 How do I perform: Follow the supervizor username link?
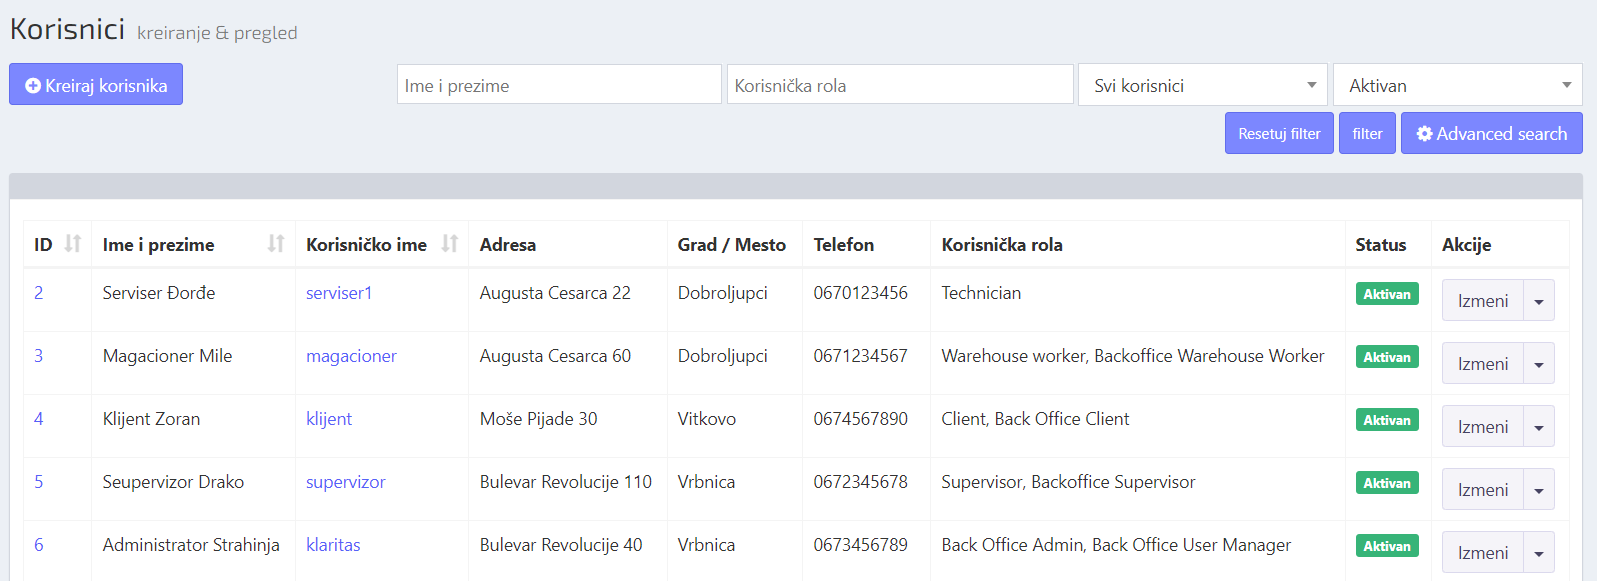(345, 482)
